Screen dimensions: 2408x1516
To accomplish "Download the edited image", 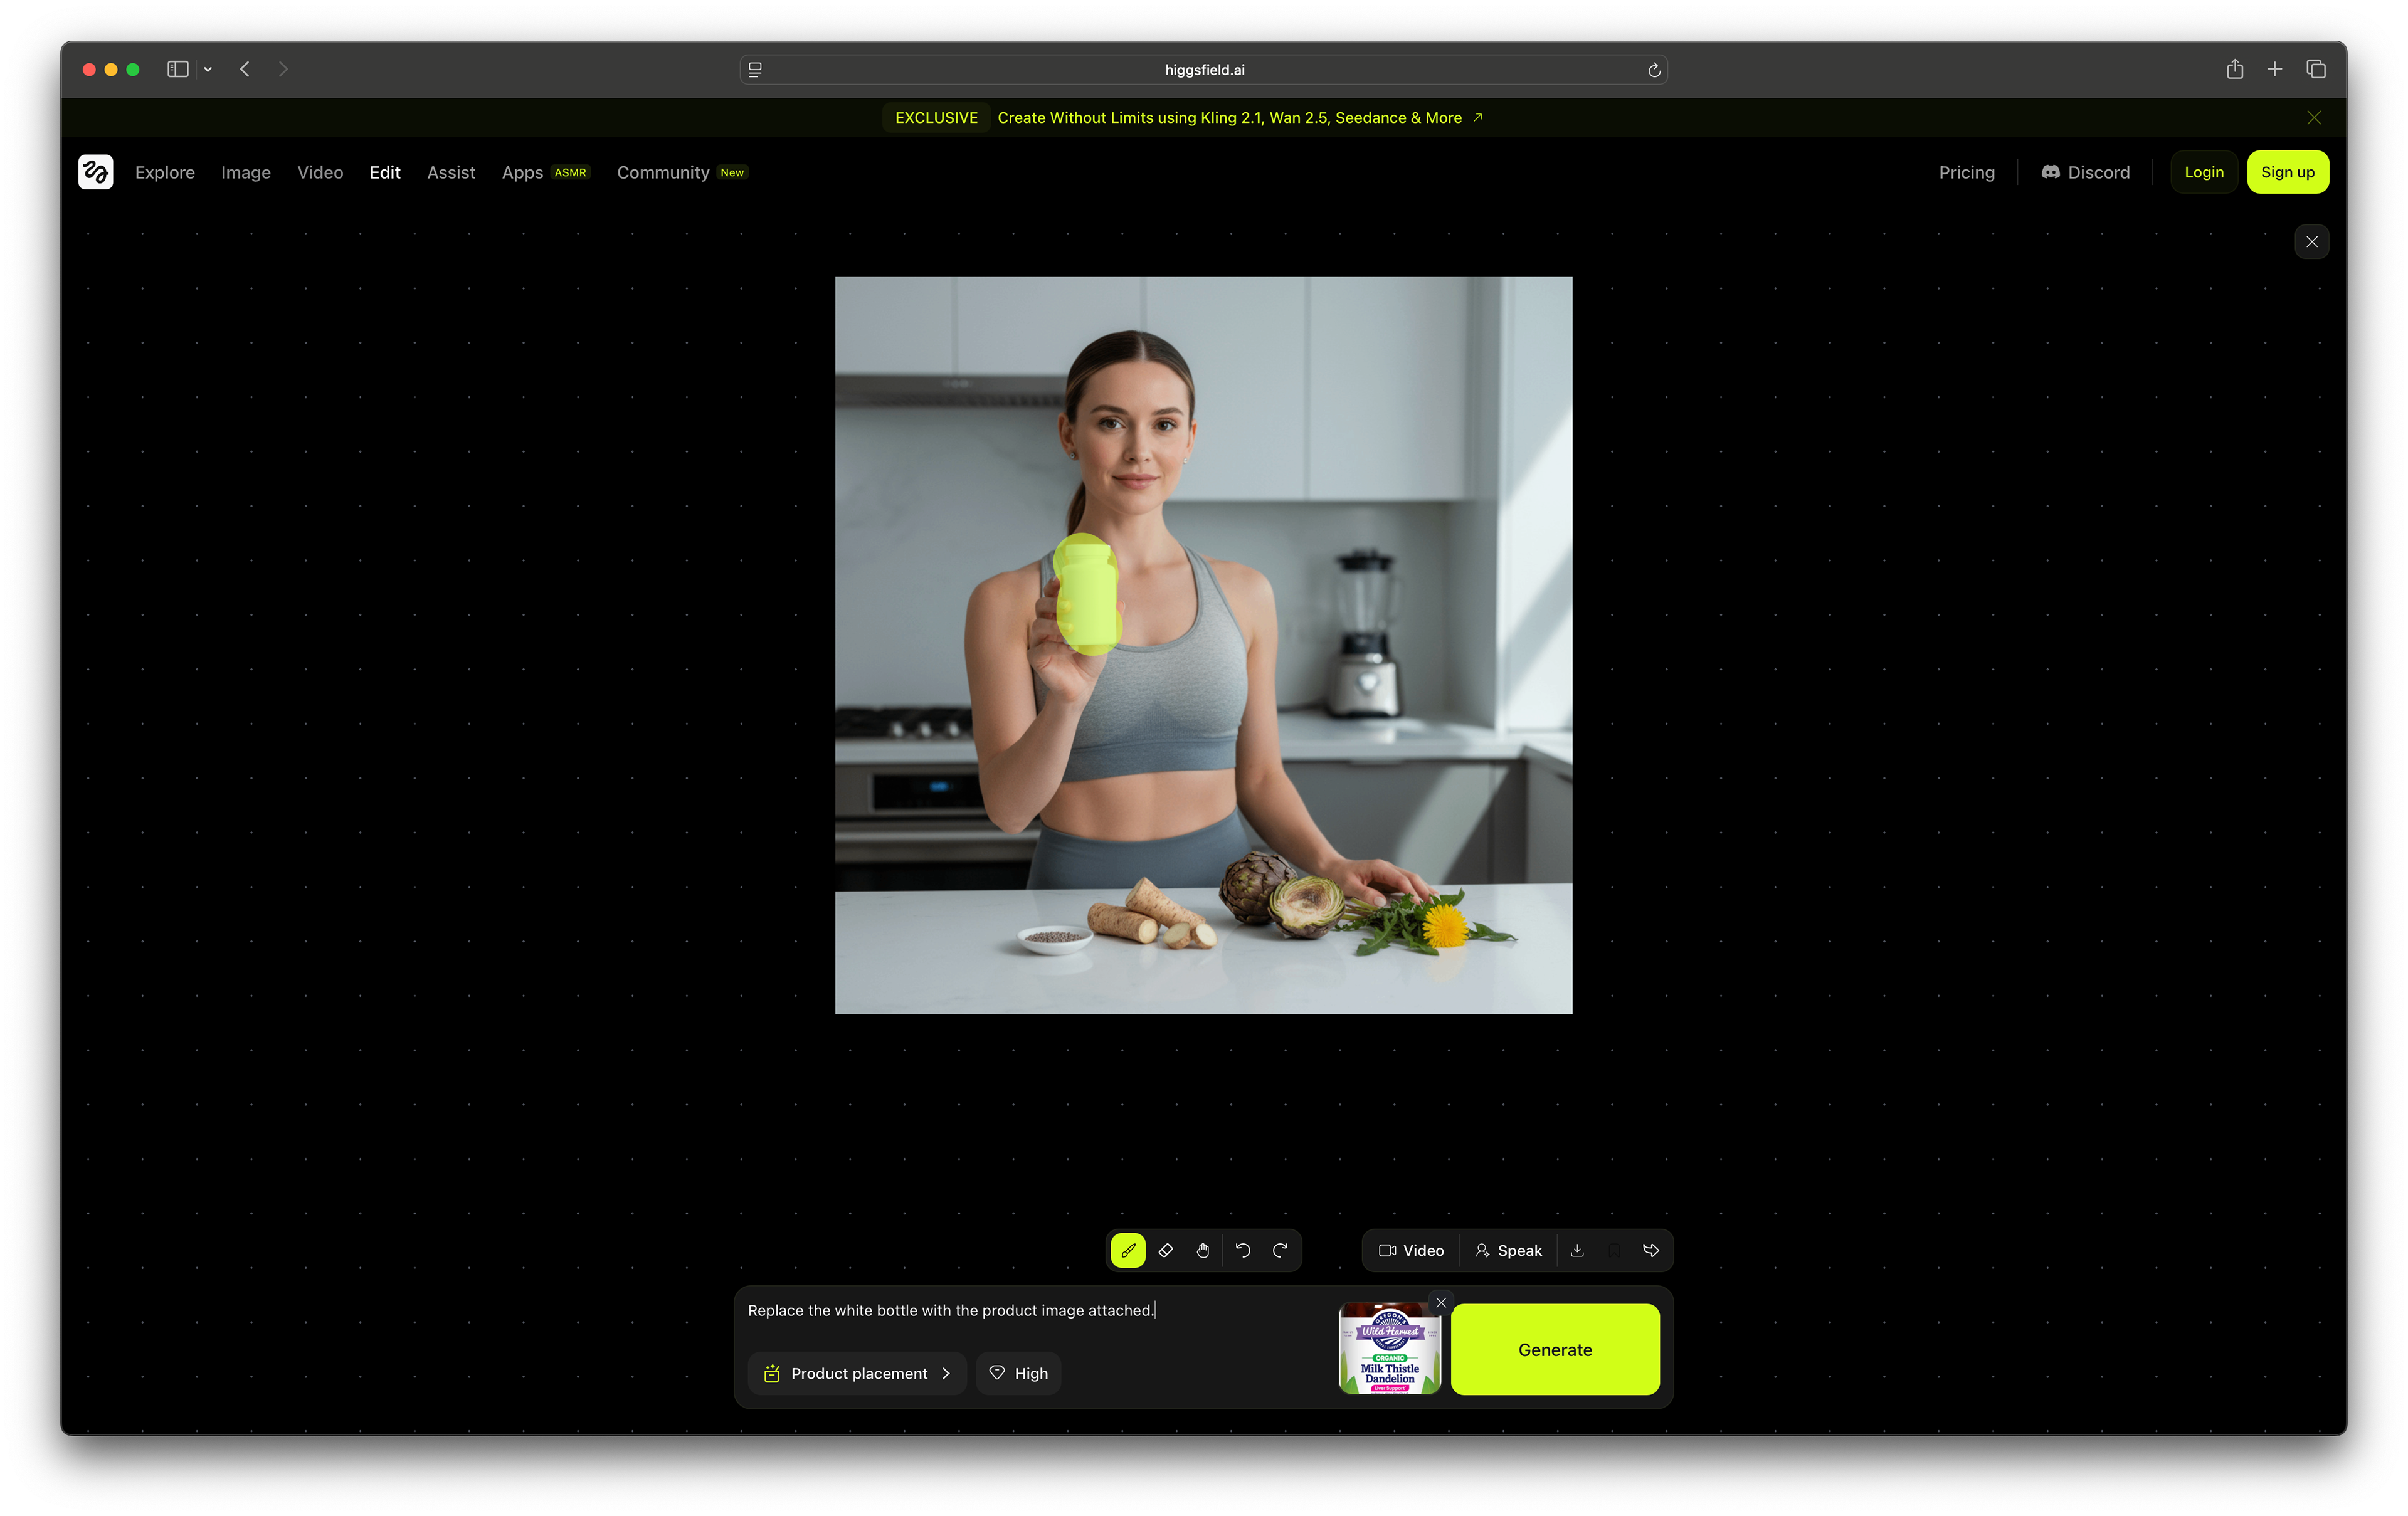I will (1577, 1250).
